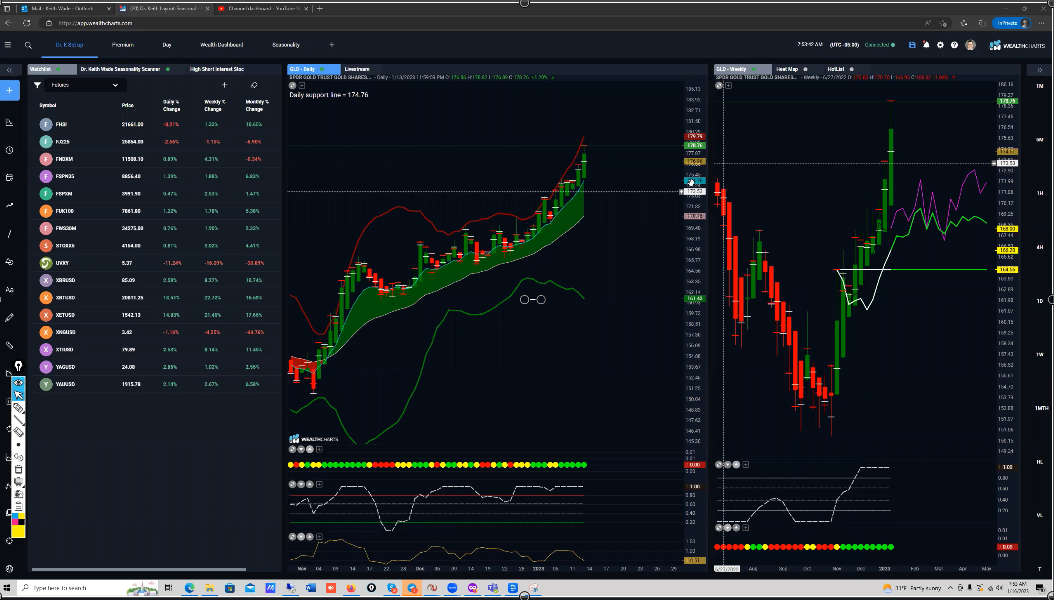Toggle green link dot on GLD - Daily tab
Screen dimensions: 1054x600
click(321, 69)
